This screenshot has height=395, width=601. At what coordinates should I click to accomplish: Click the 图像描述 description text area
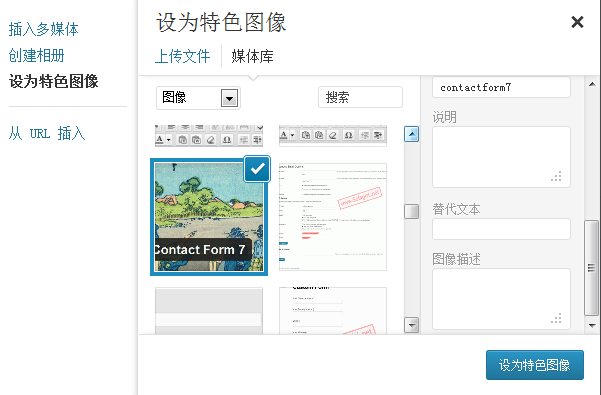pos(501,299)
